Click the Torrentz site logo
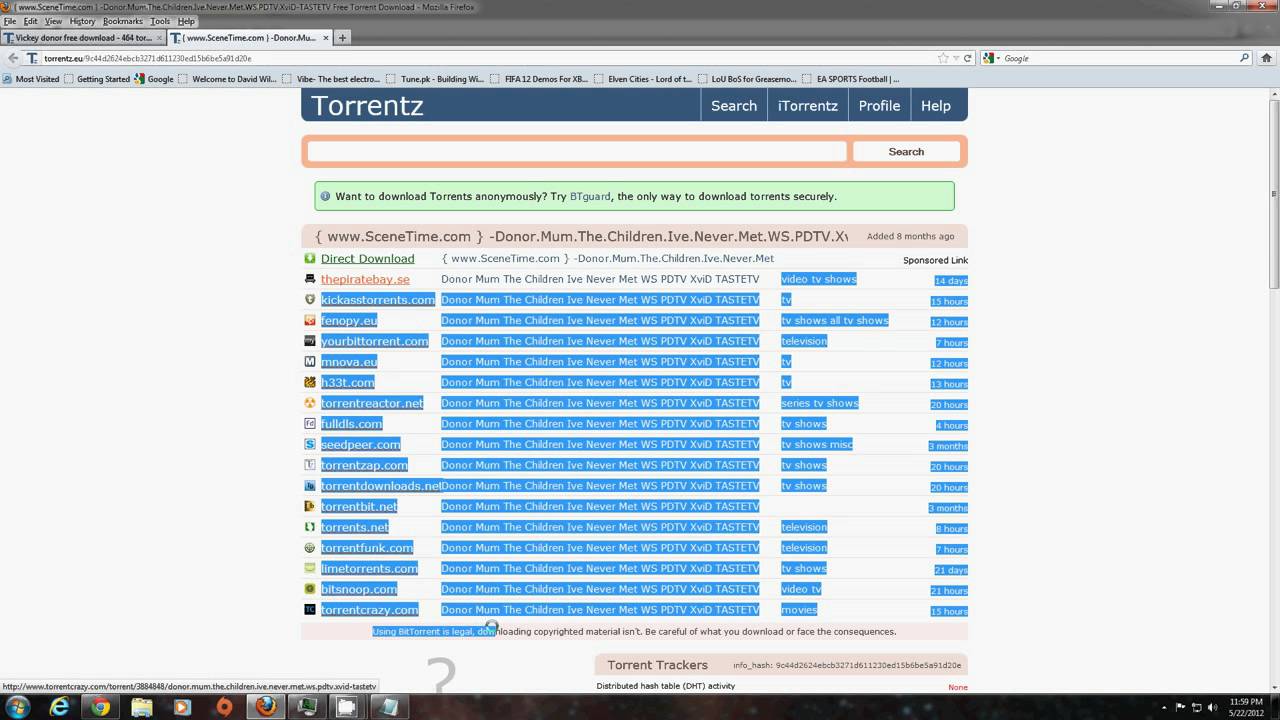 pos(367,105)
